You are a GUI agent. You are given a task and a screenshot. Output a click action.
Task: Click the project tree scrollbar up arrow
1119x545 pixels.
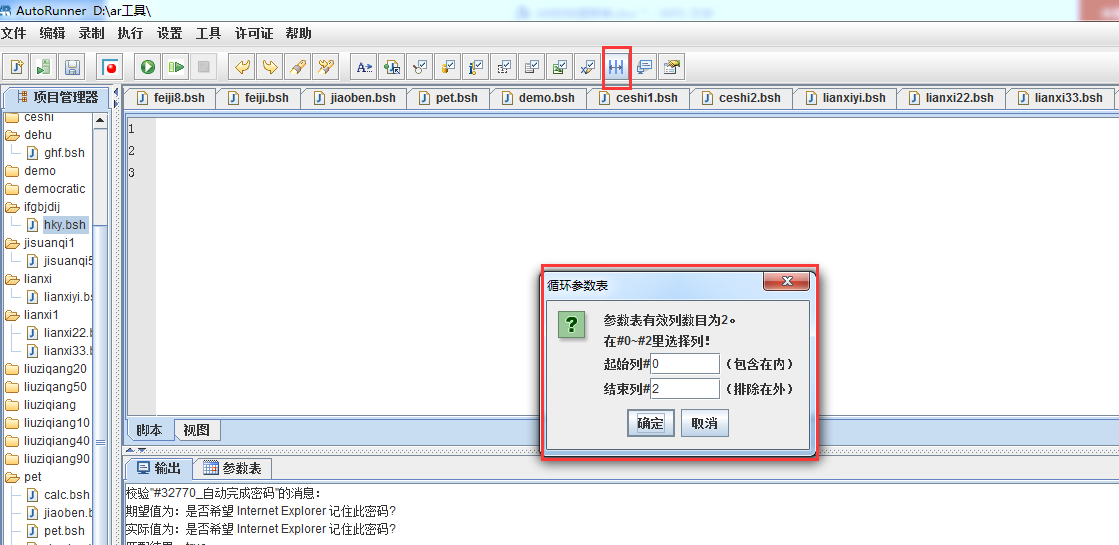[100, 121]
